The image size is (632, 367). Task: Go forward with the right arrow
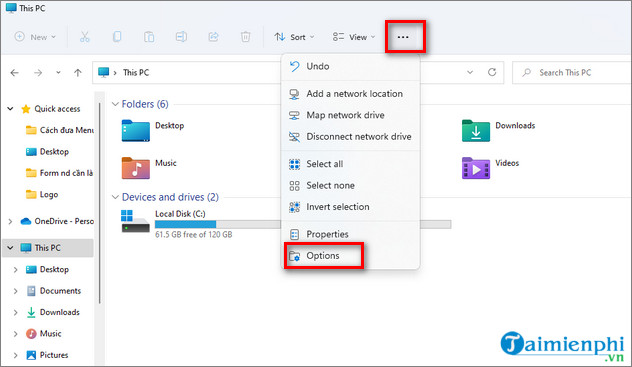[38, 73]
